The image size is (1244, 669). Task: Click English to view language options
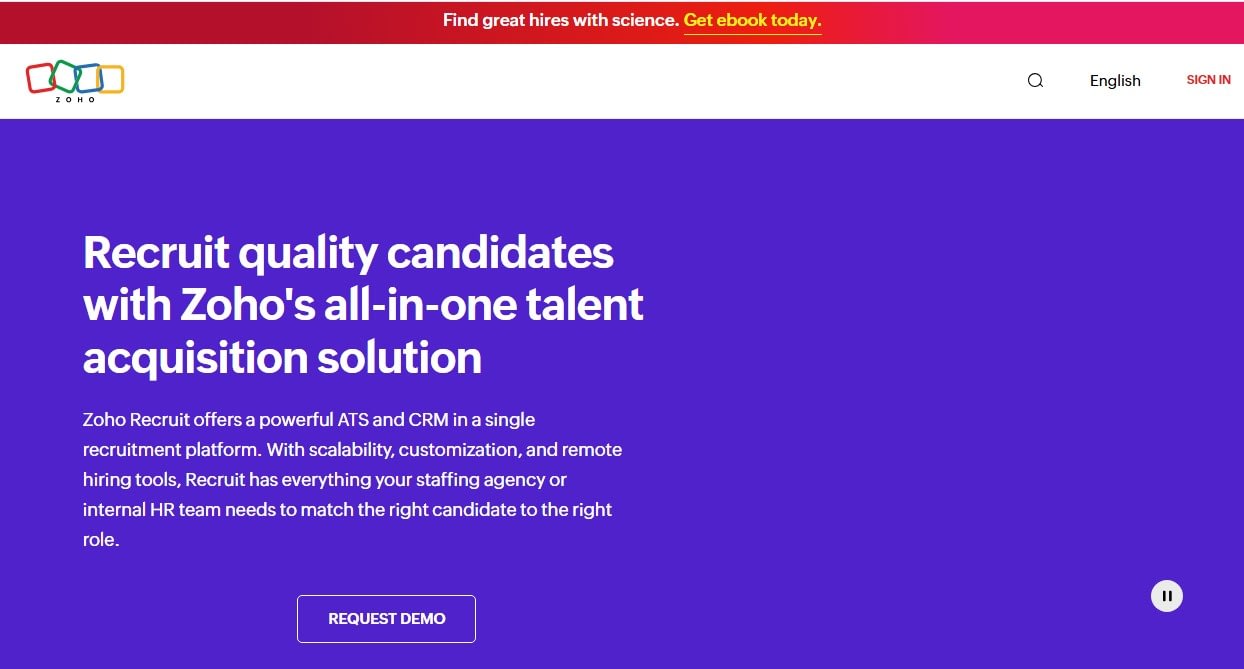(x=1115, y=80)
